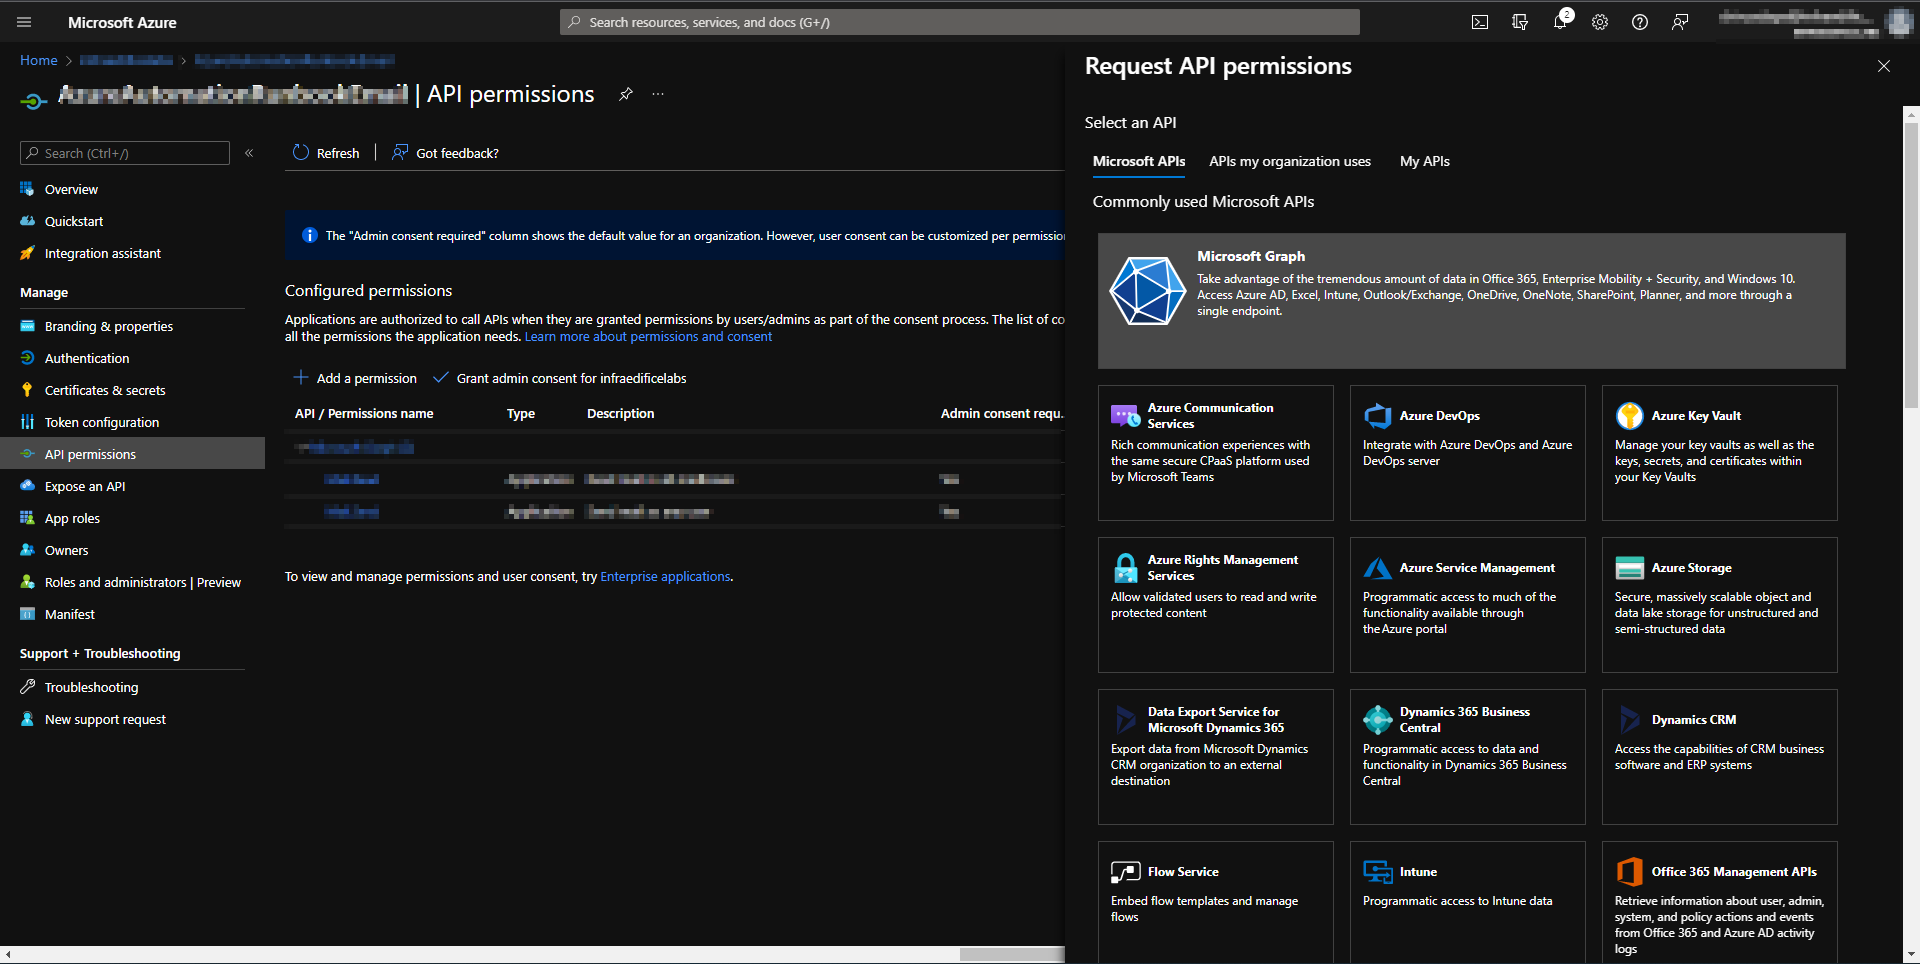Image resolution: width=1920 pixels, height=964 pixels.
Task: Open the Directories and subscriptions filter icon
Action: (1520, 22)
